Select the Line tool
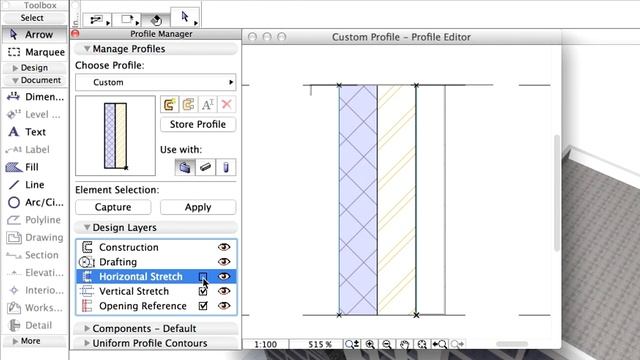This screenshot has height=360, width=640. (34, 184)
